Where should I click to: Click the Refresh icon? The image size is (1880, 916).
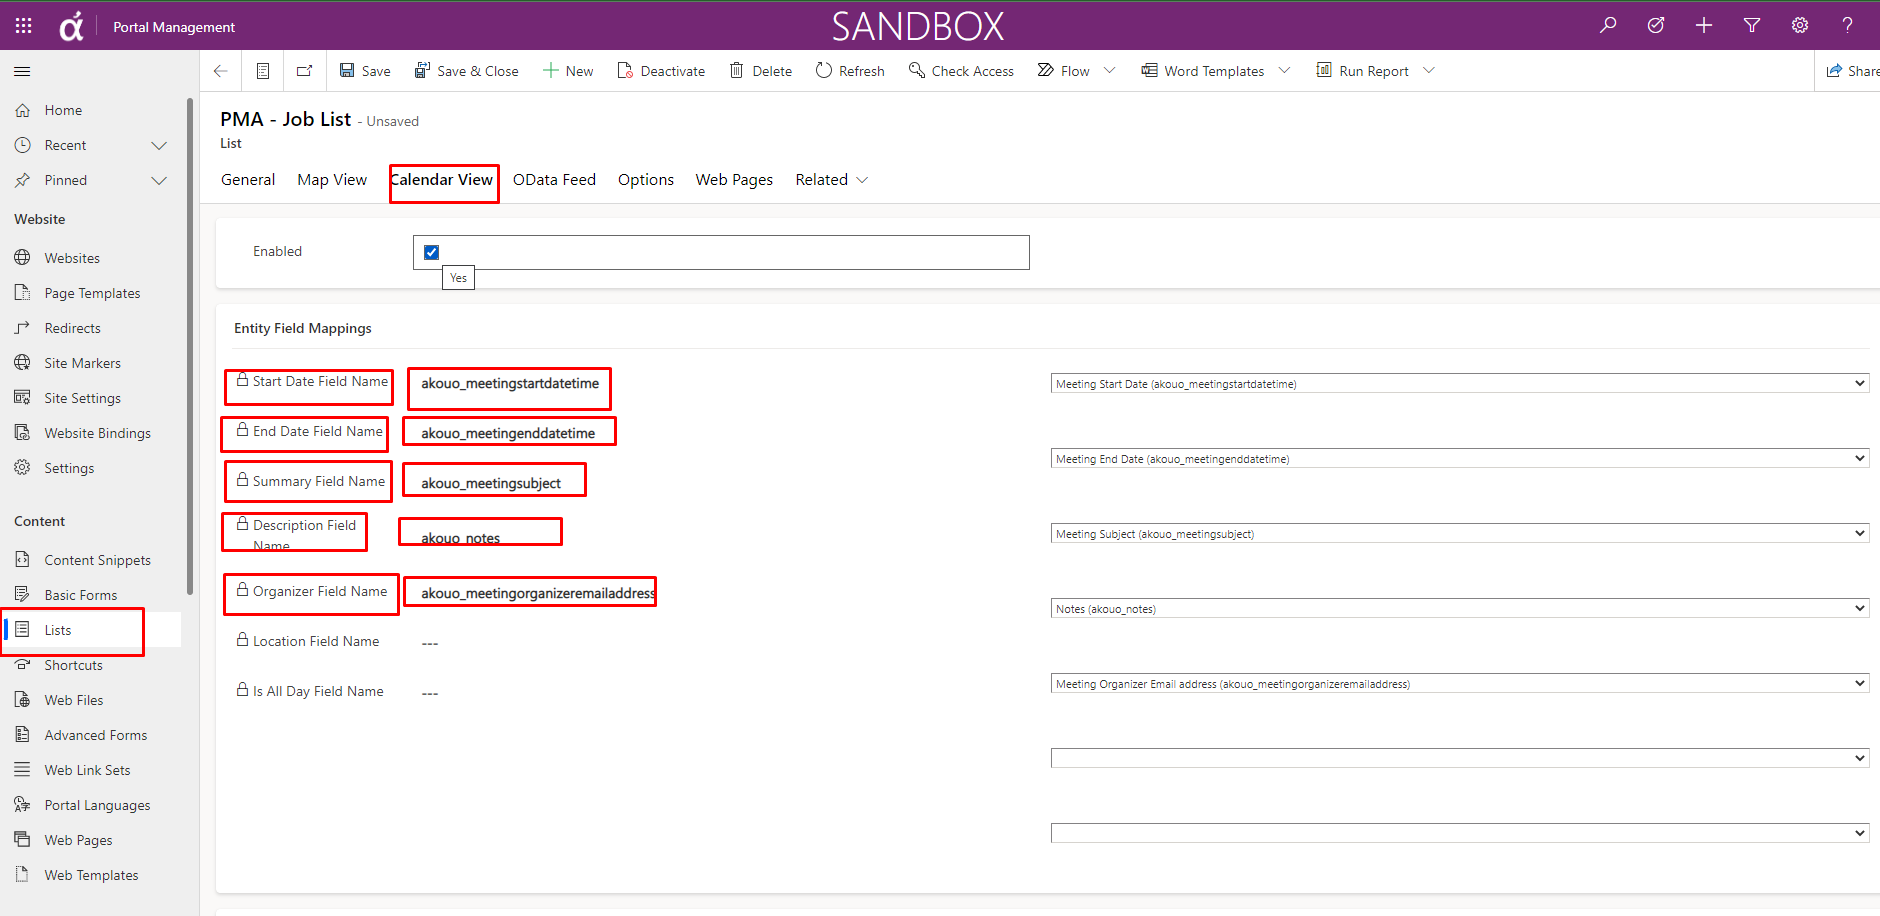(823, 70)
